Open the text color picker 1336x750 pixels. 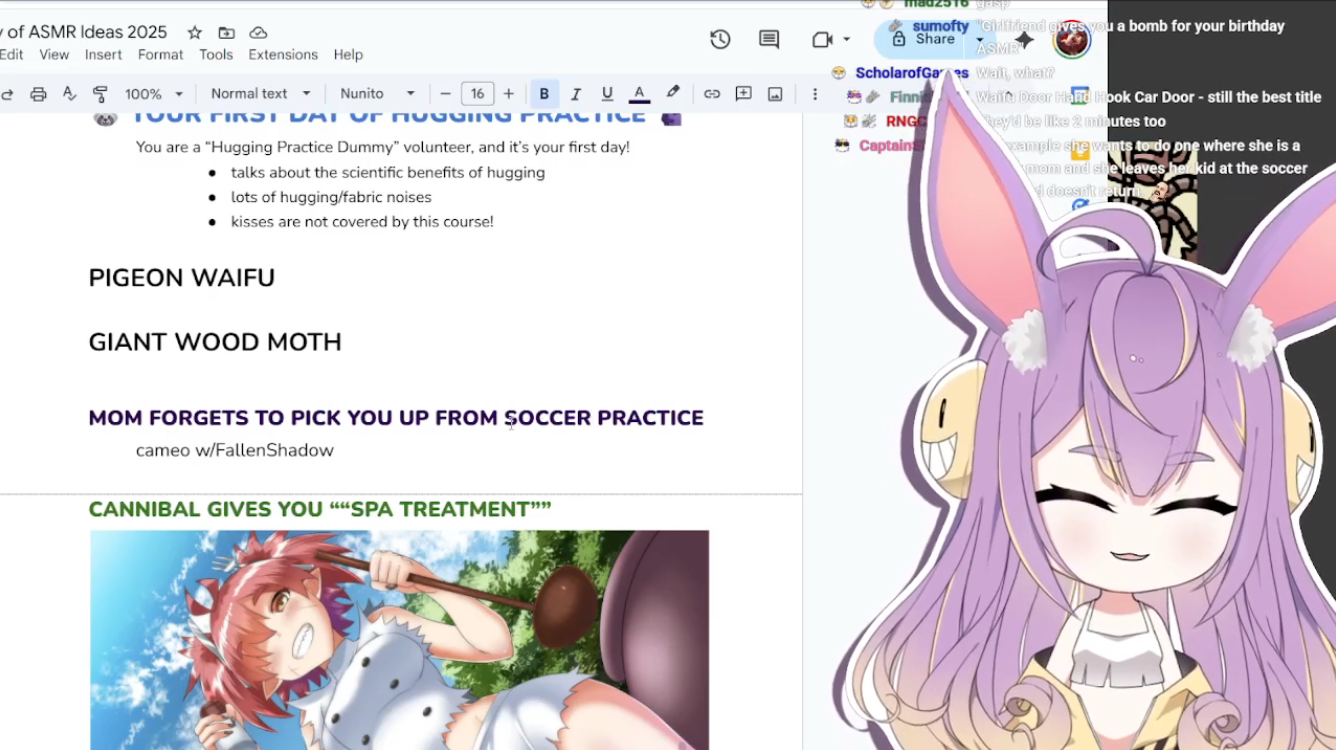tap(639, 94)
